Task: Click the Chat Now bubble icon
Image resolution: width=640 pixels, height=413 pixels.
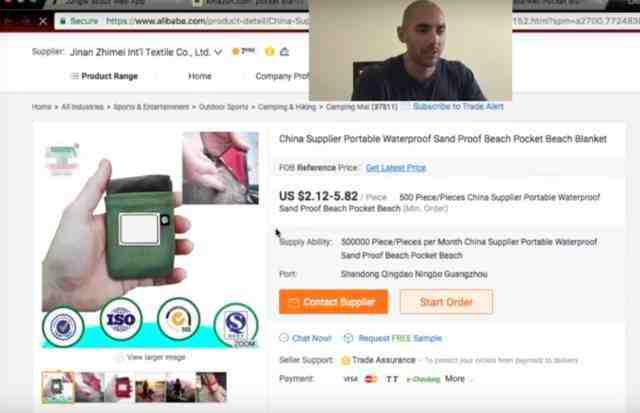Action: click(x=284, y=338)
